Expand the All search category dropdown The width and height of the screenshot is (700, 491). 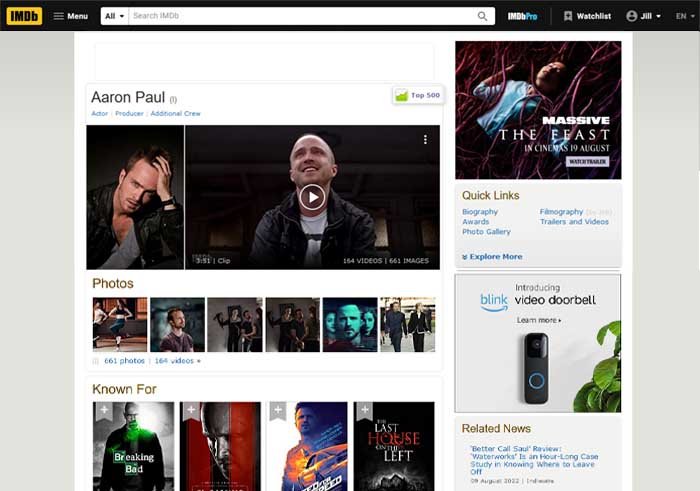pos(115,16)
